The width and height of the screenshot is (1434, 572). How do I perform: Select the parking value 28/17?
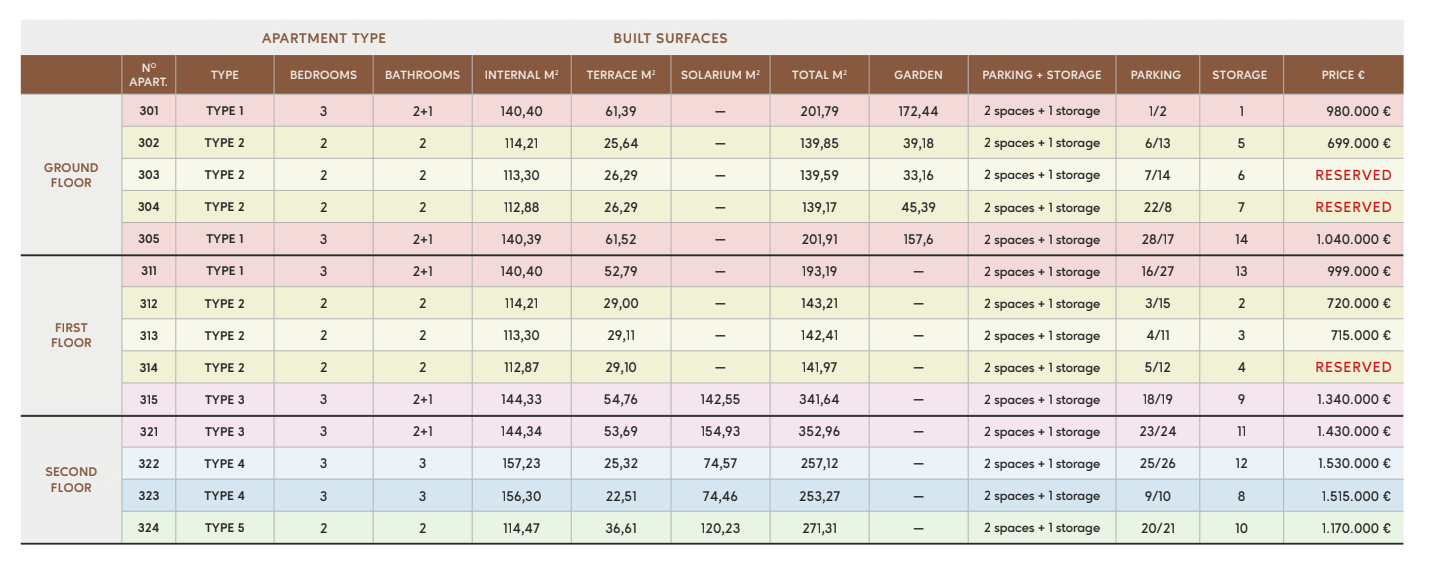point(1157,239)
